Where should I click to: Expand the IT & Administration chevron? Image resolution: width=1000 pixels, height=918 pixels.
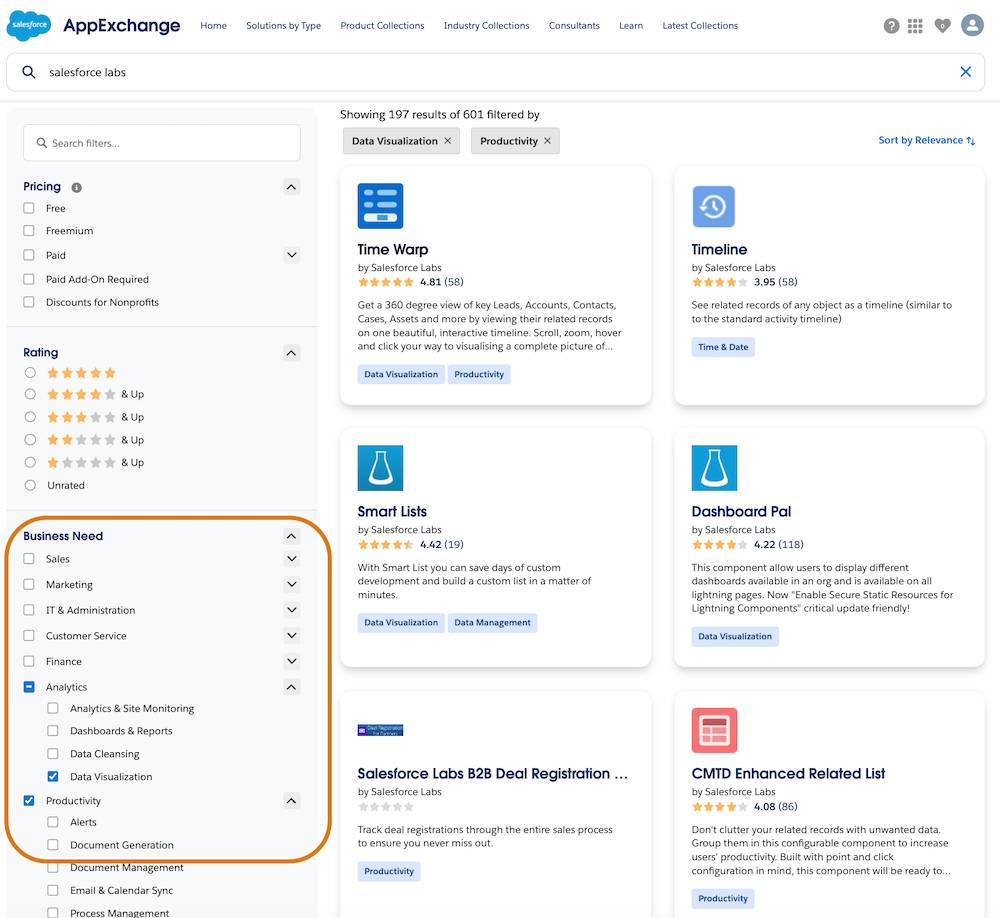[291, 610]
